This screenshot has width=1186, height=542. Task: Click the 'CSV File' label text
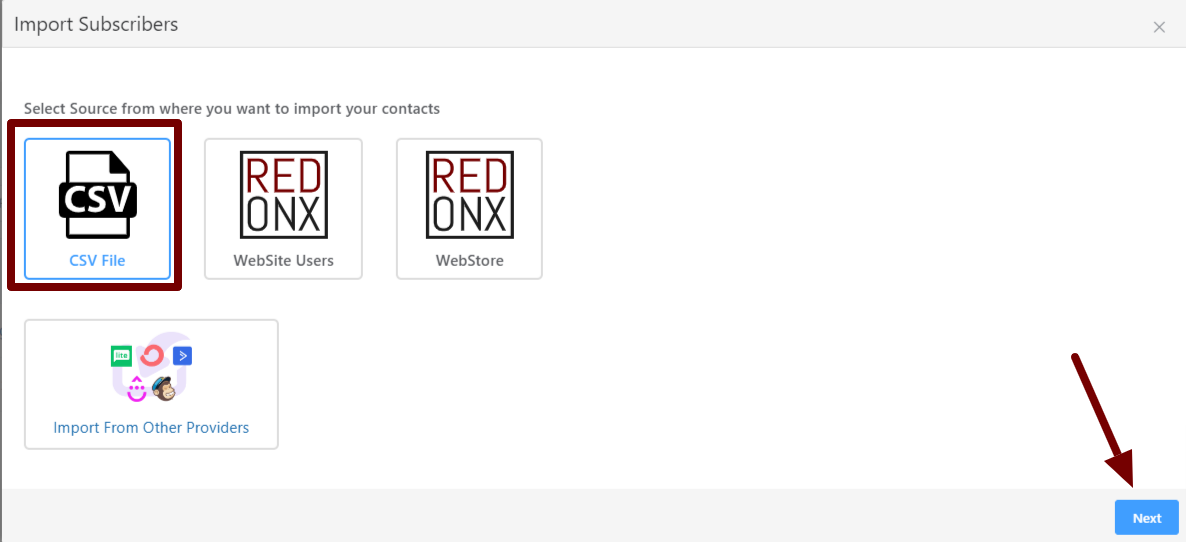tap(97, 261)
